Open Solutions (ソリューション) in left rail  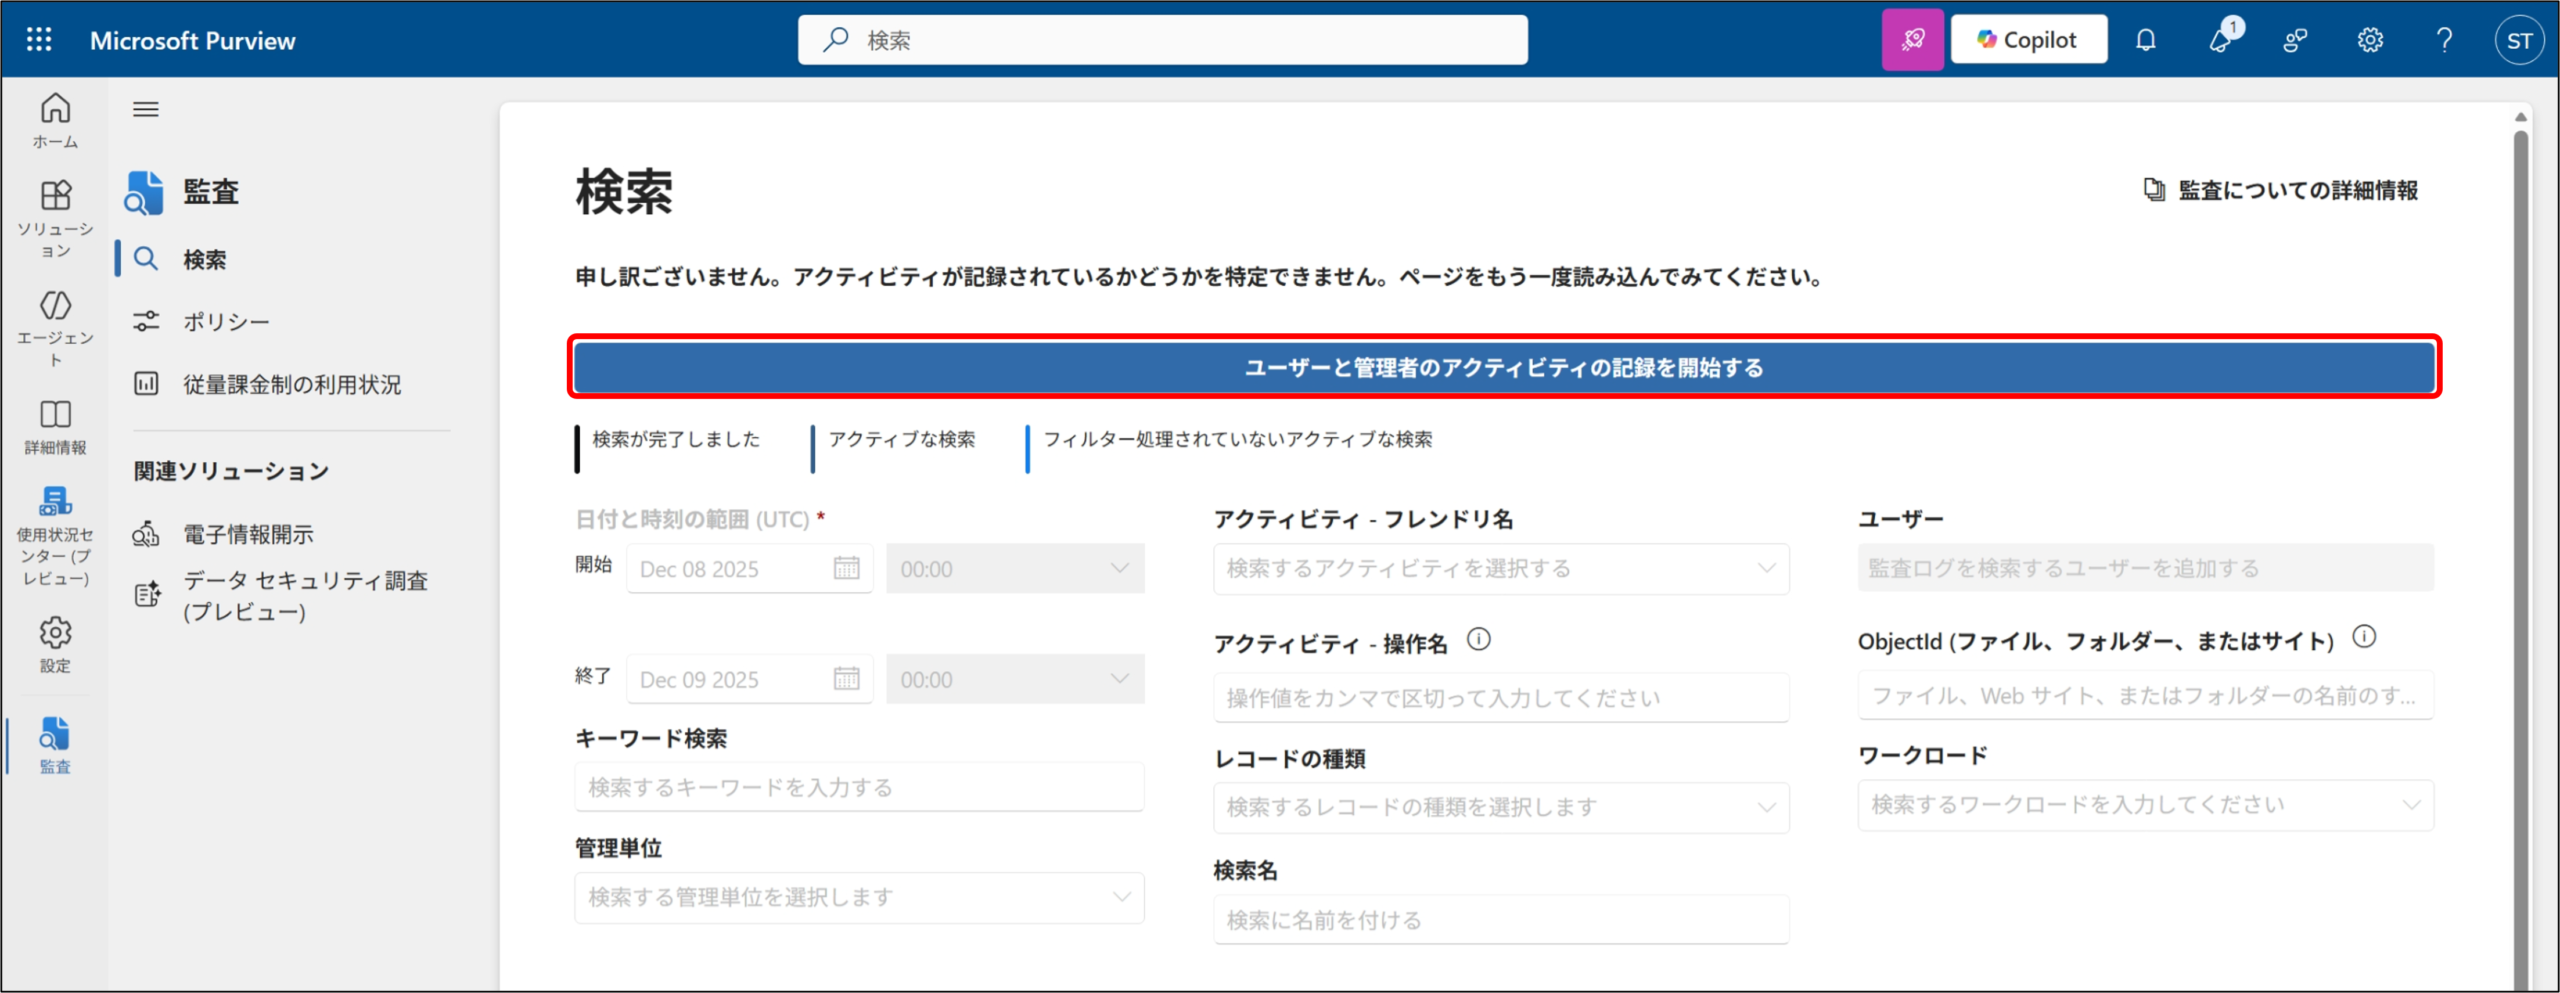[55, 217]
